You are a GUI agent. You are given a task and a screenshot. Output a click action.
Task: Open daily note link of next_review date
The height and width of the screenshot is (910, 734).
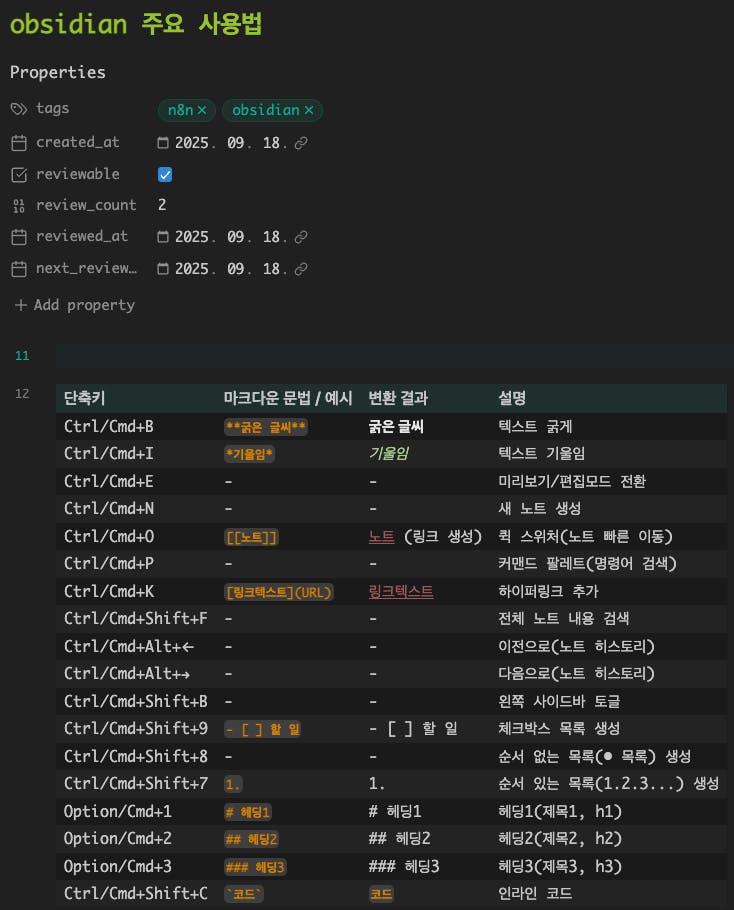(x=301, y=269)
